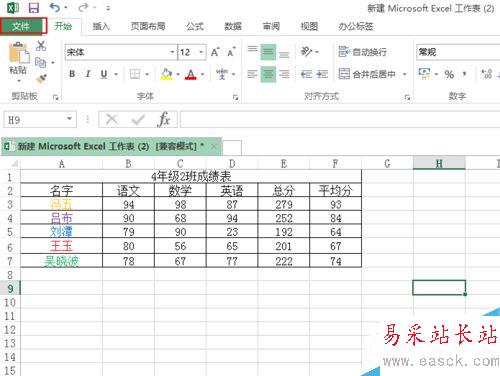This screenshot has width=500, height=376.
Task: Switch to the 数据 Data tab
Action: [x=233, y=26]
